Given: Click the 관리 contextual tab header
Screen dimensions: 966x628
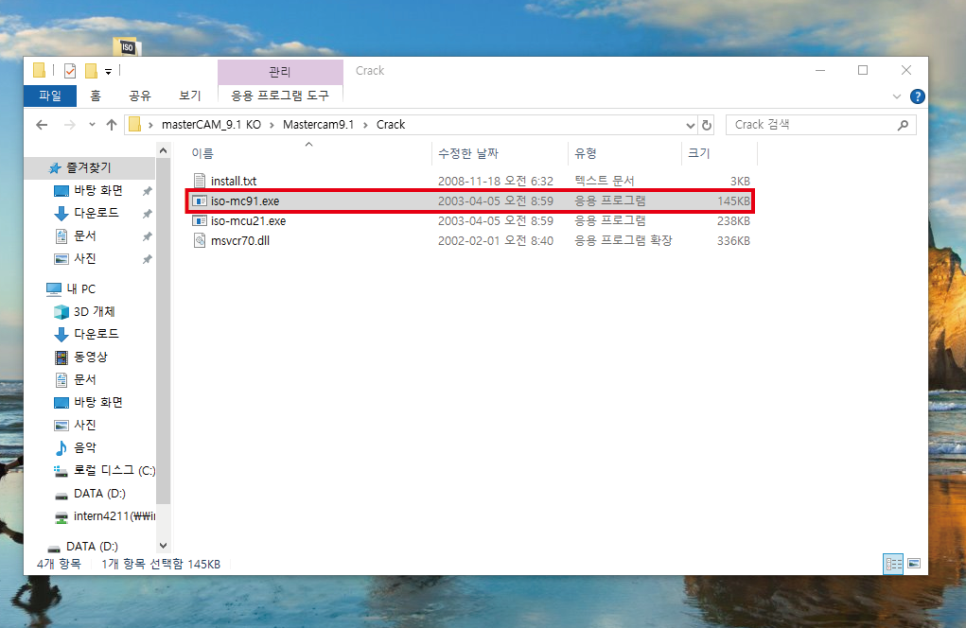Looking at the screenshot, I should point(280,71).
